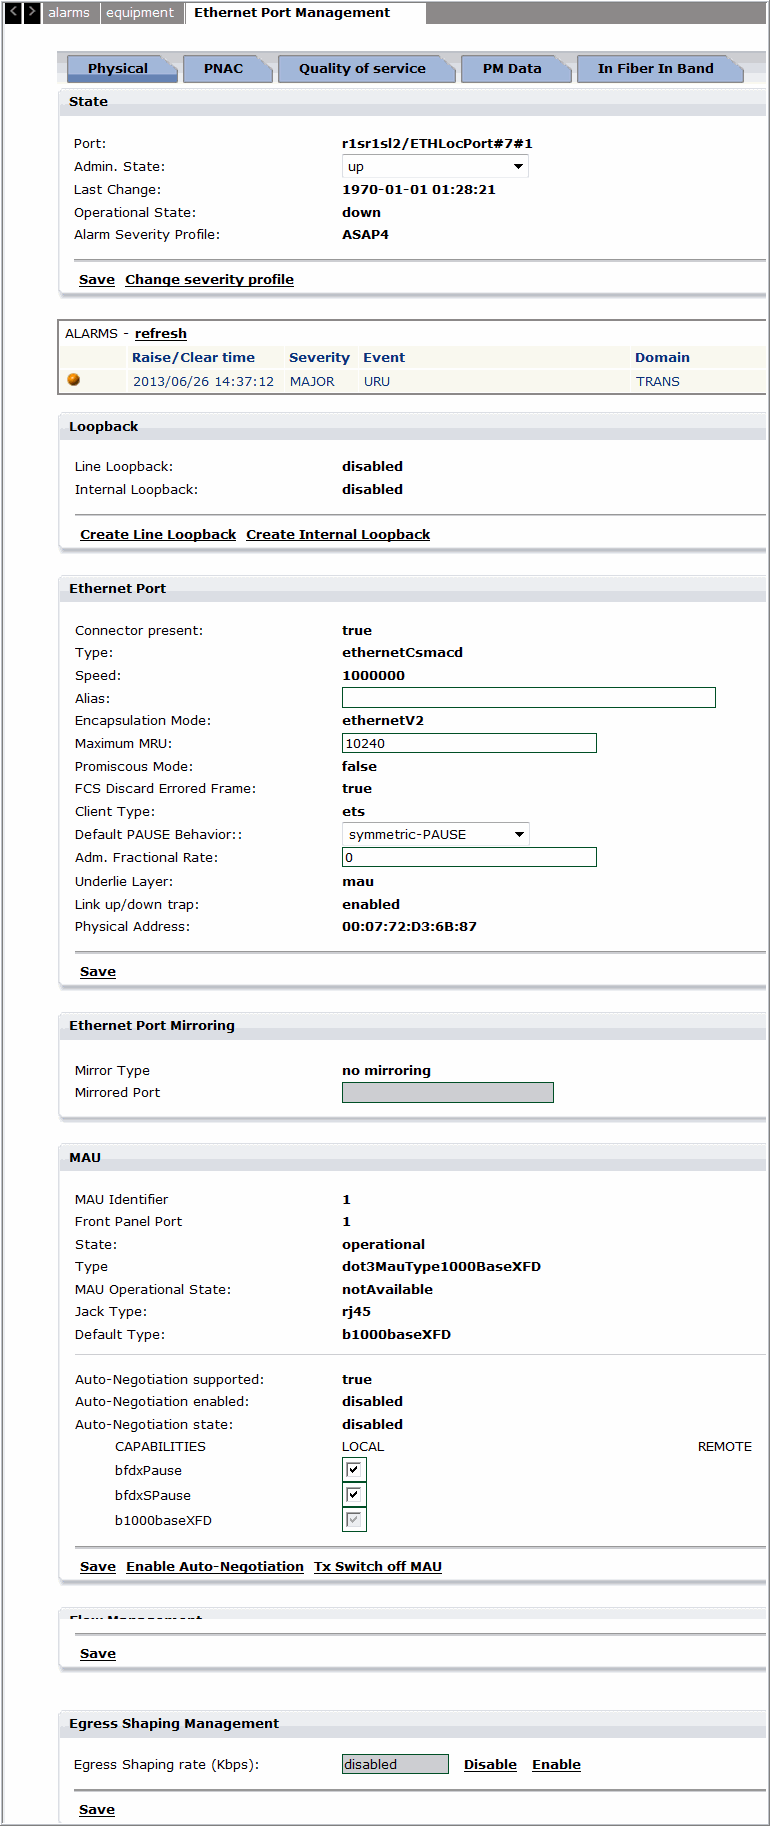Open the In Fiber In Band tab
Image resolution: width=770 pixels, height=1826 pixels.
tap(660, 69)
